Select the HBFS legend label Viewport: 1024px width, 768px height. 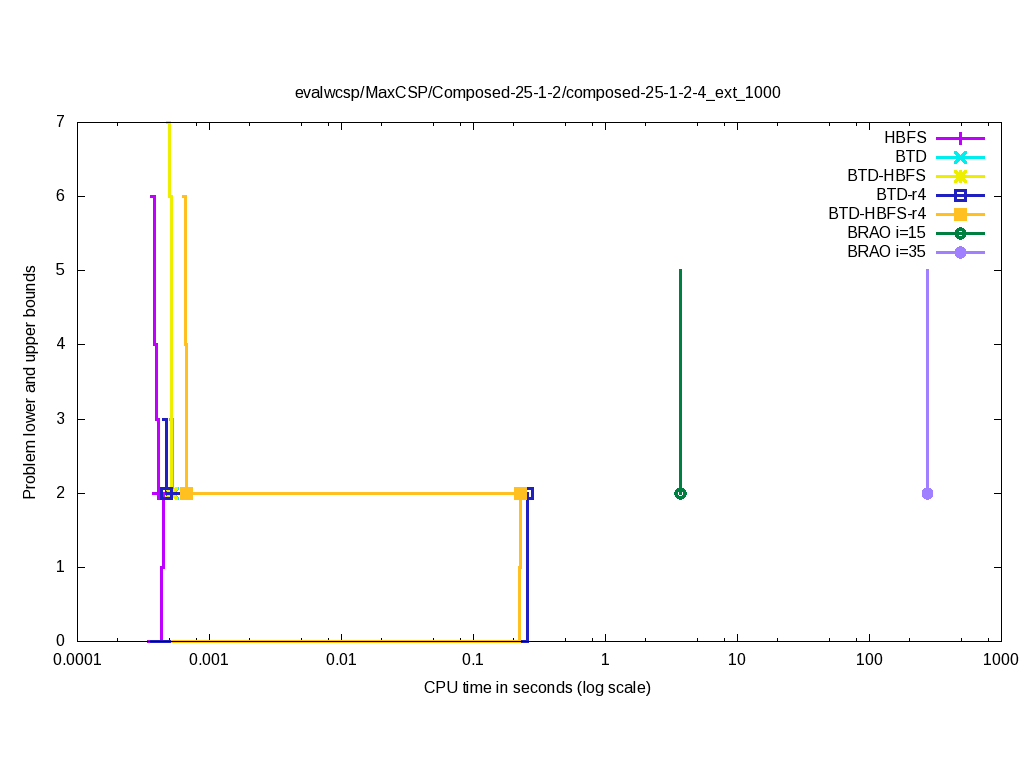(905, 138)
